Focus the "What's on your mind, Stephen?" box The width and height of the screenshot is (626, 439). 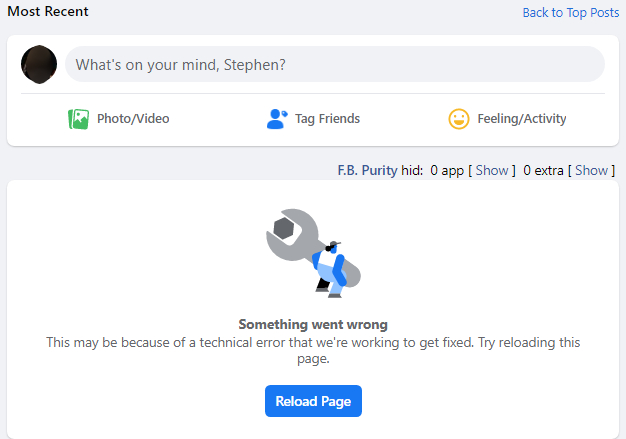335,64
